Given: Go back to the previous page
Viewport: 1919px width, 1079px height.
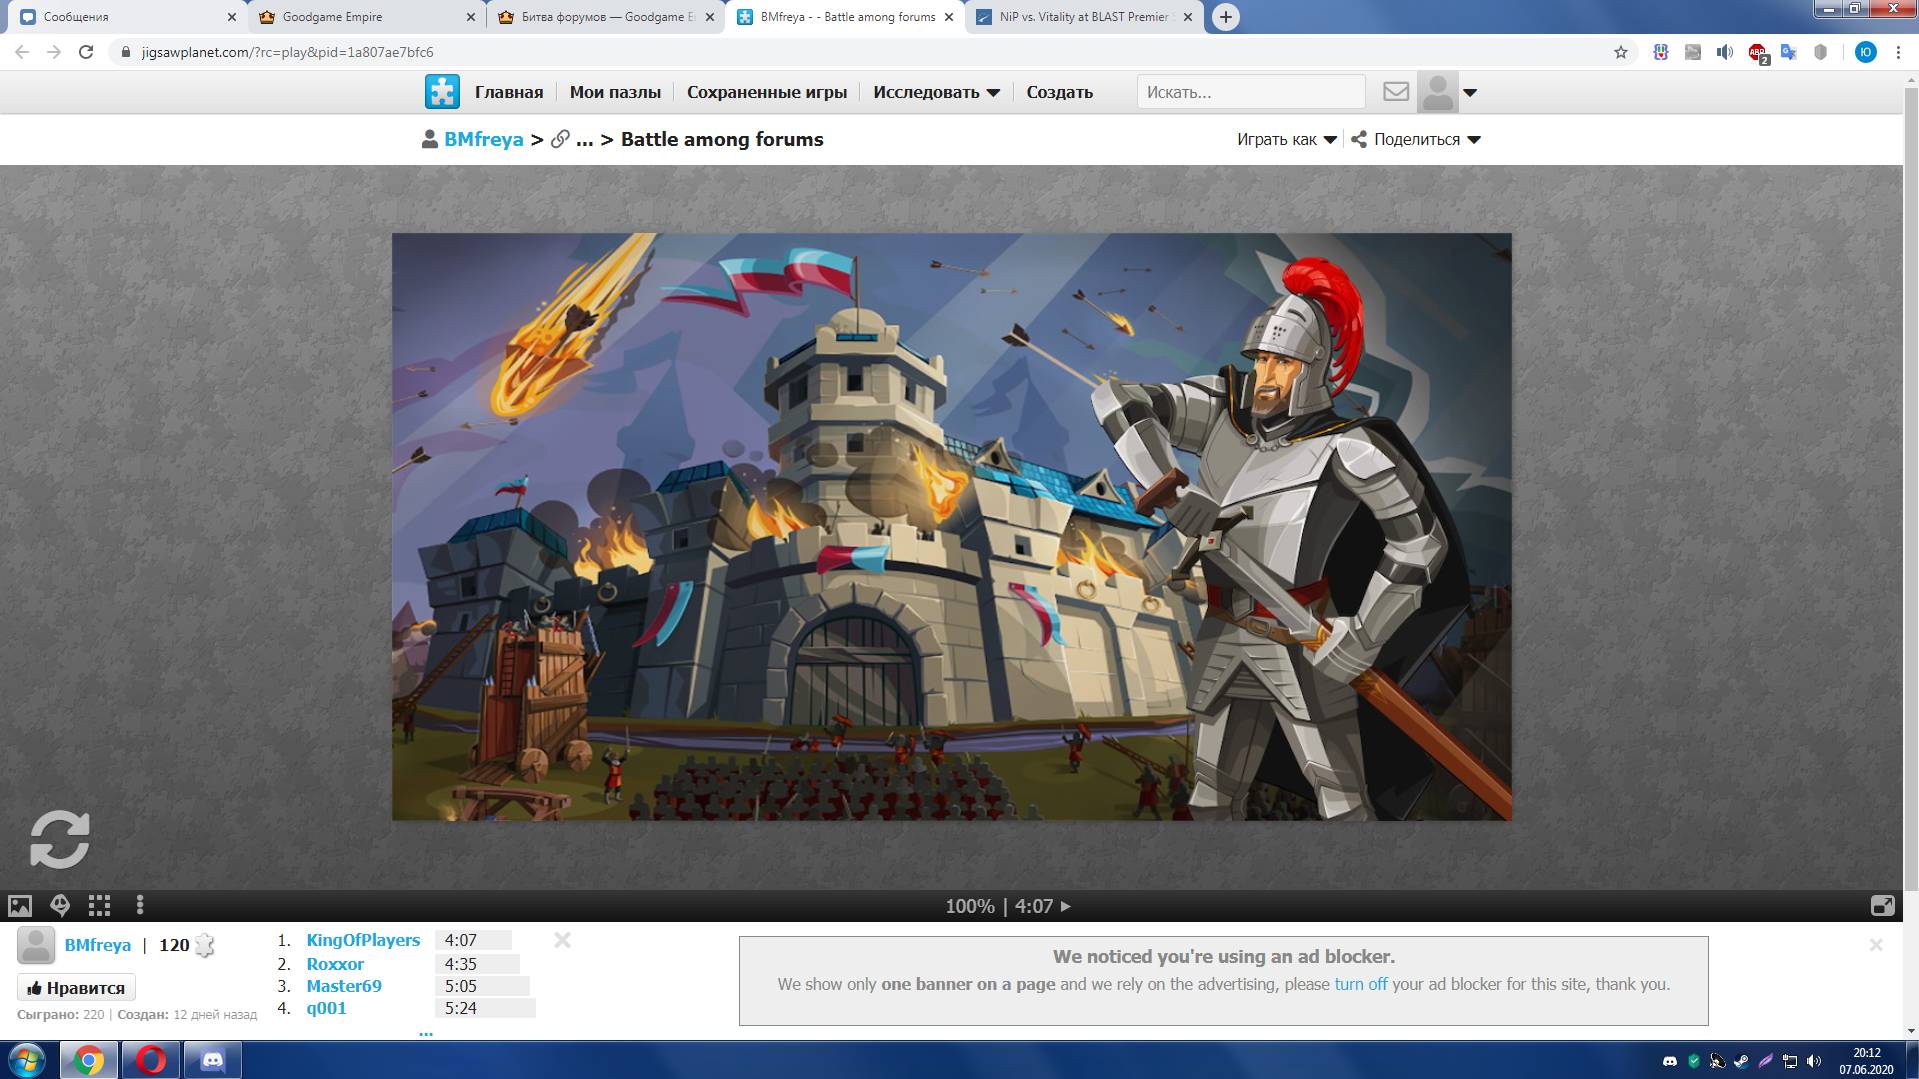Looking at the screenshot, I should click(x=22, y=52).
